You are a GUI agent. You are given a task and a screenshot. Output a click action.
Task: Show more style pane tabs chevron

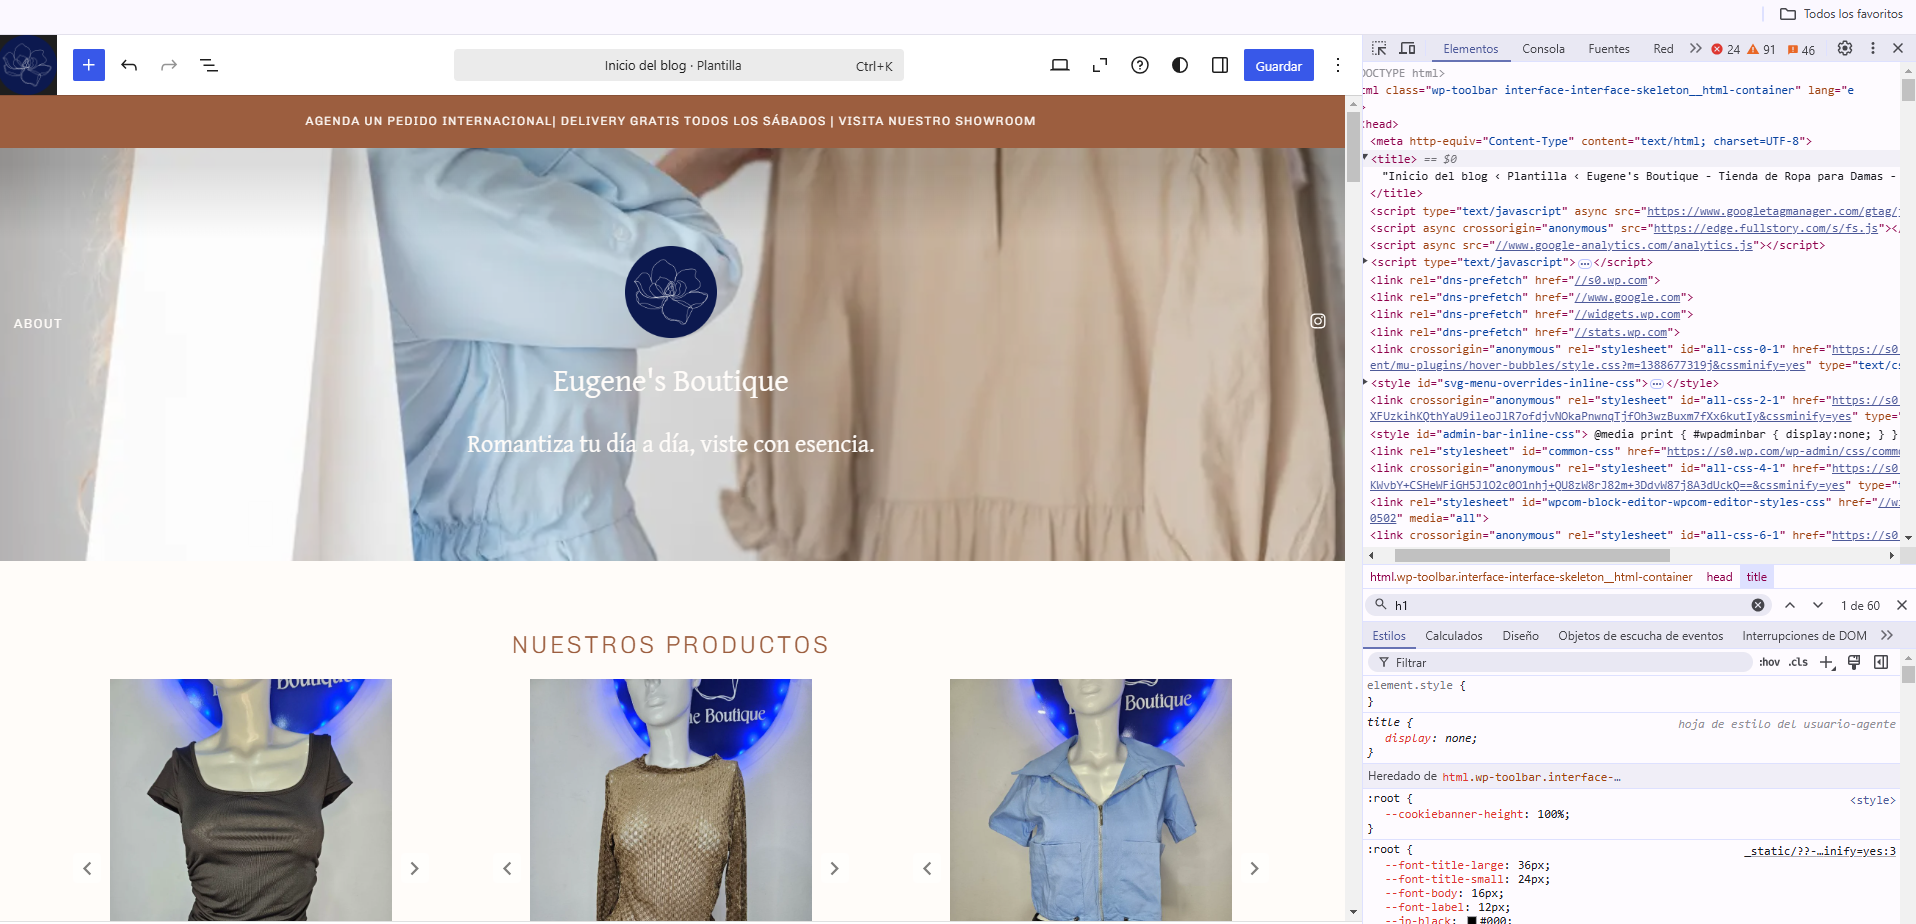point(1887,635)
